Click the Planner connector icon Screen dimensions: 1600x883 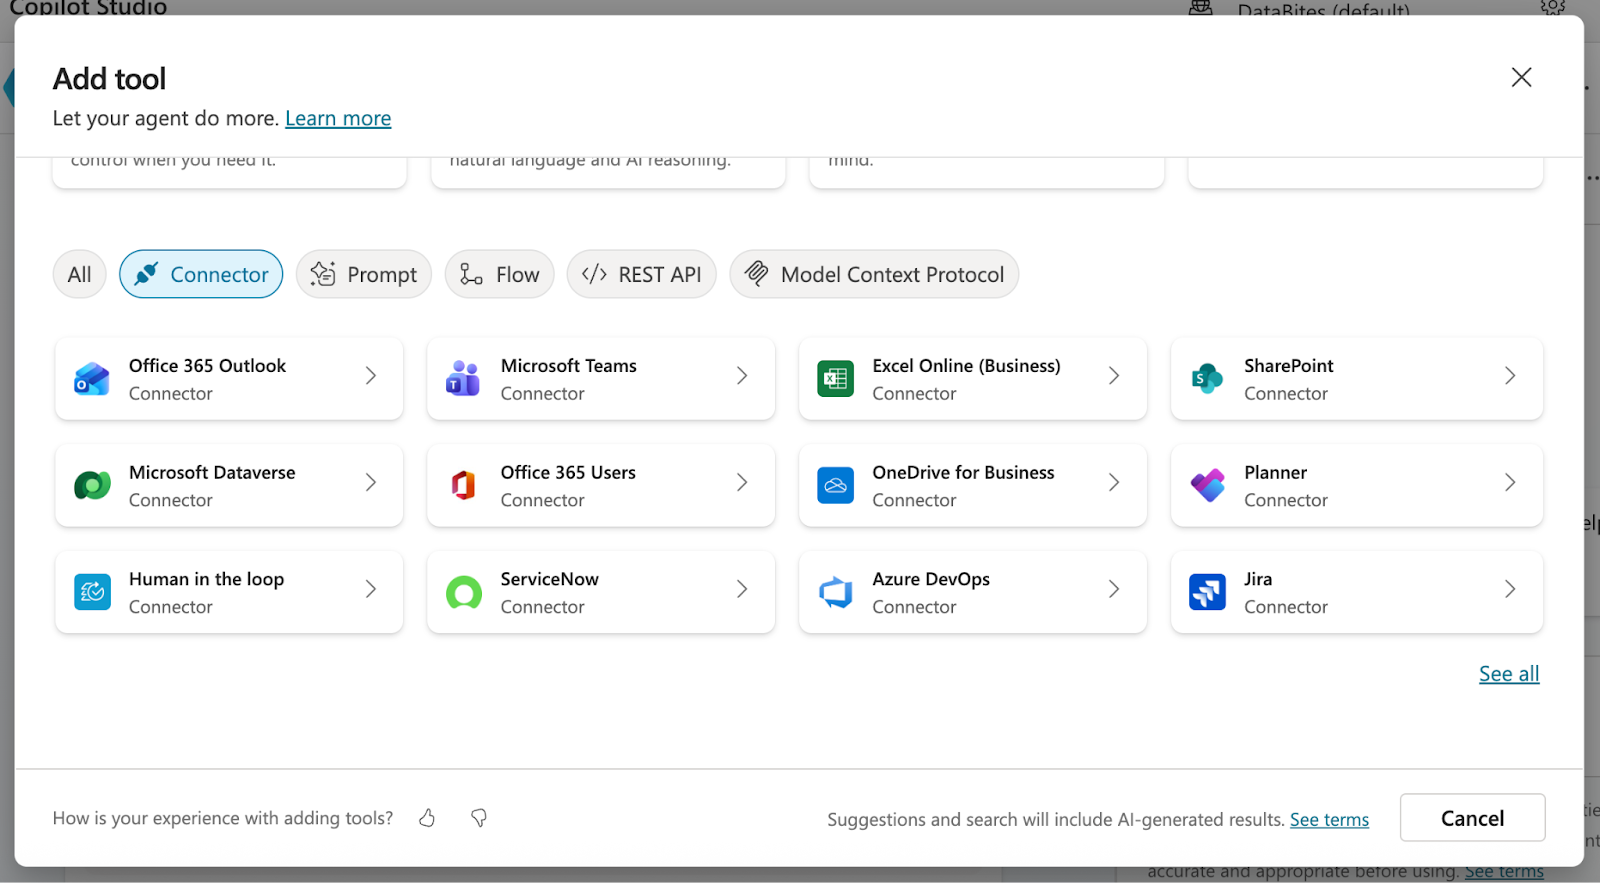(1207, 486)
